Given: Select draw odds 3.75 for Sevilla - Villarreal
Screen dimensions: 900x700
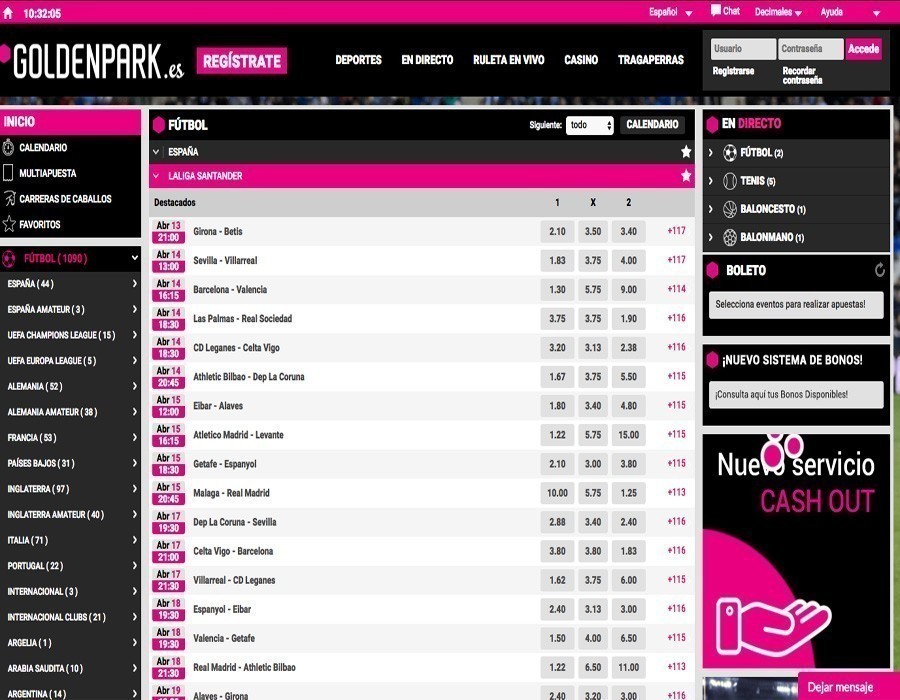Looking at the screenshot, I should (593, 260).
